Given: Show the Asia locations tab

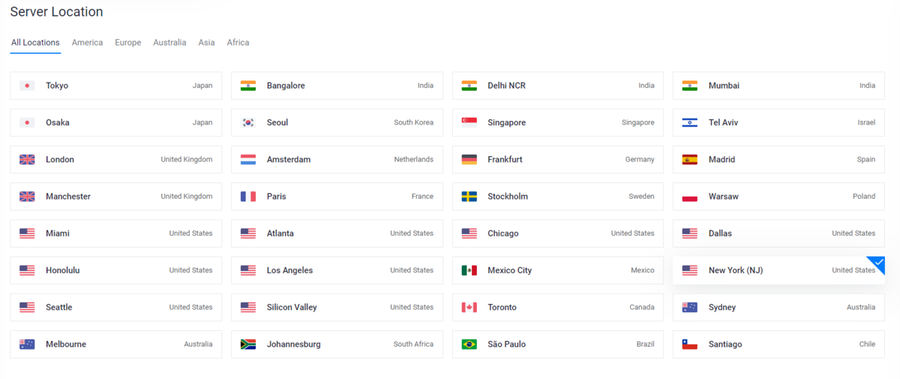Looking at the screenshot, I should (x=207, y=42).
